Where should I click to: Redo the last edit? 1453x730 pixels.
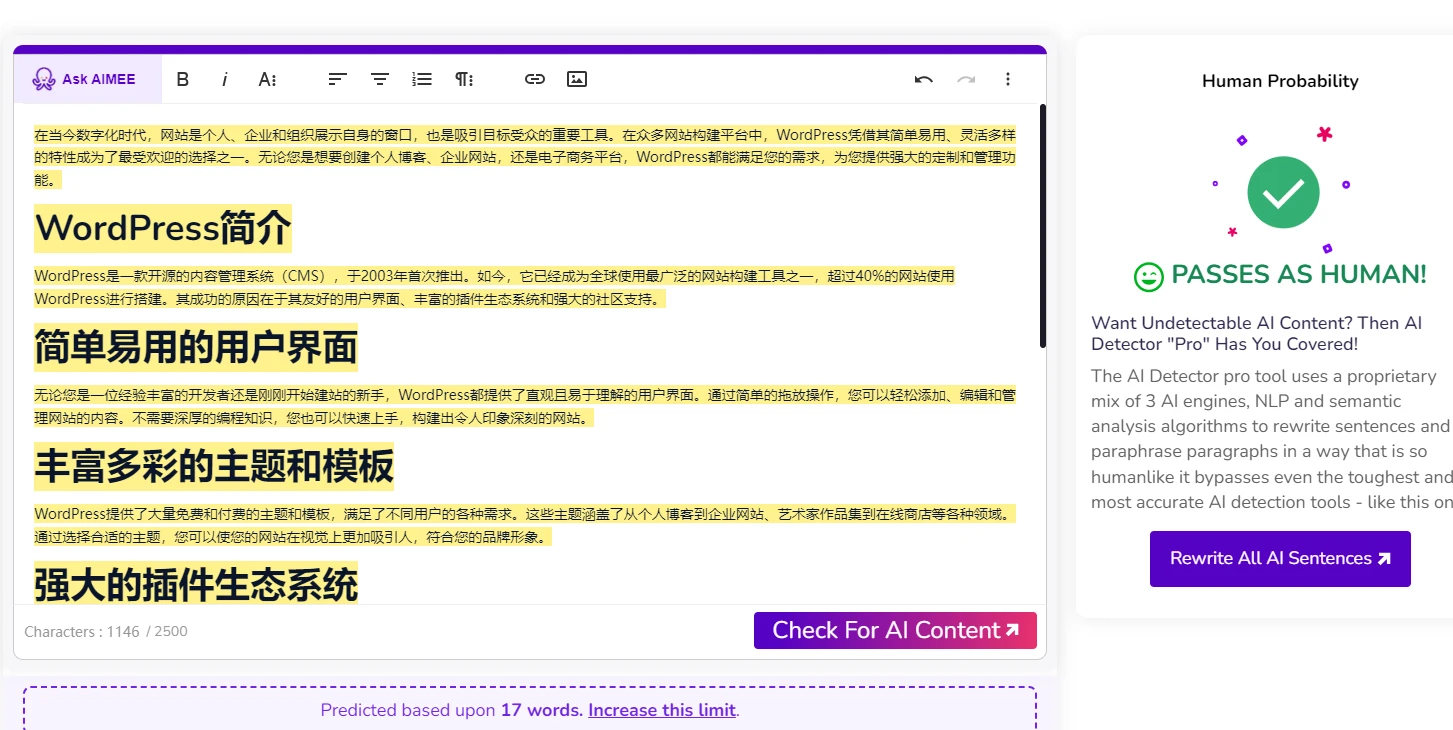966,79
